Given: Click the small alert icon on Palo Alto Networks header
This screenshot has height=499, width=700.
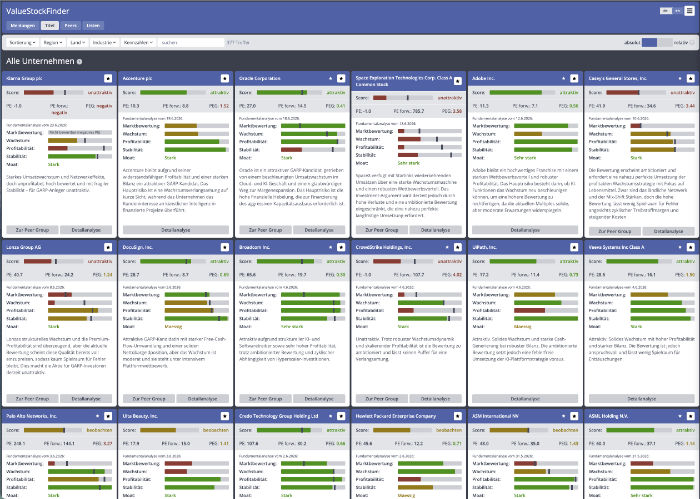Looking at the screenshot, I should pos(98,416).
